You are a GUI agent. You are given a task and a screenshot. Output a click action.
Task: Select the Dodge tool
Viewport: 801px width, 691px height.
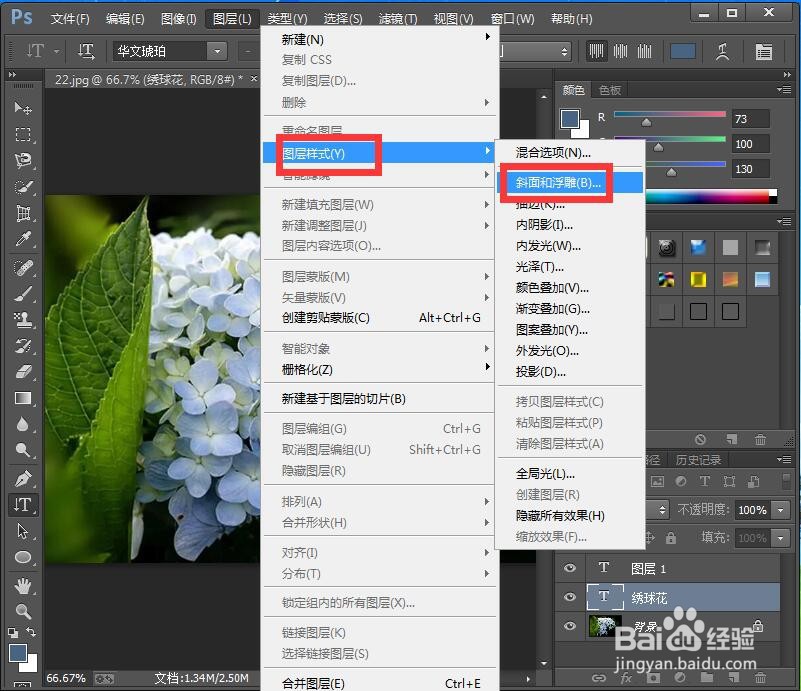pyautogui.click(x=23, y=450)
